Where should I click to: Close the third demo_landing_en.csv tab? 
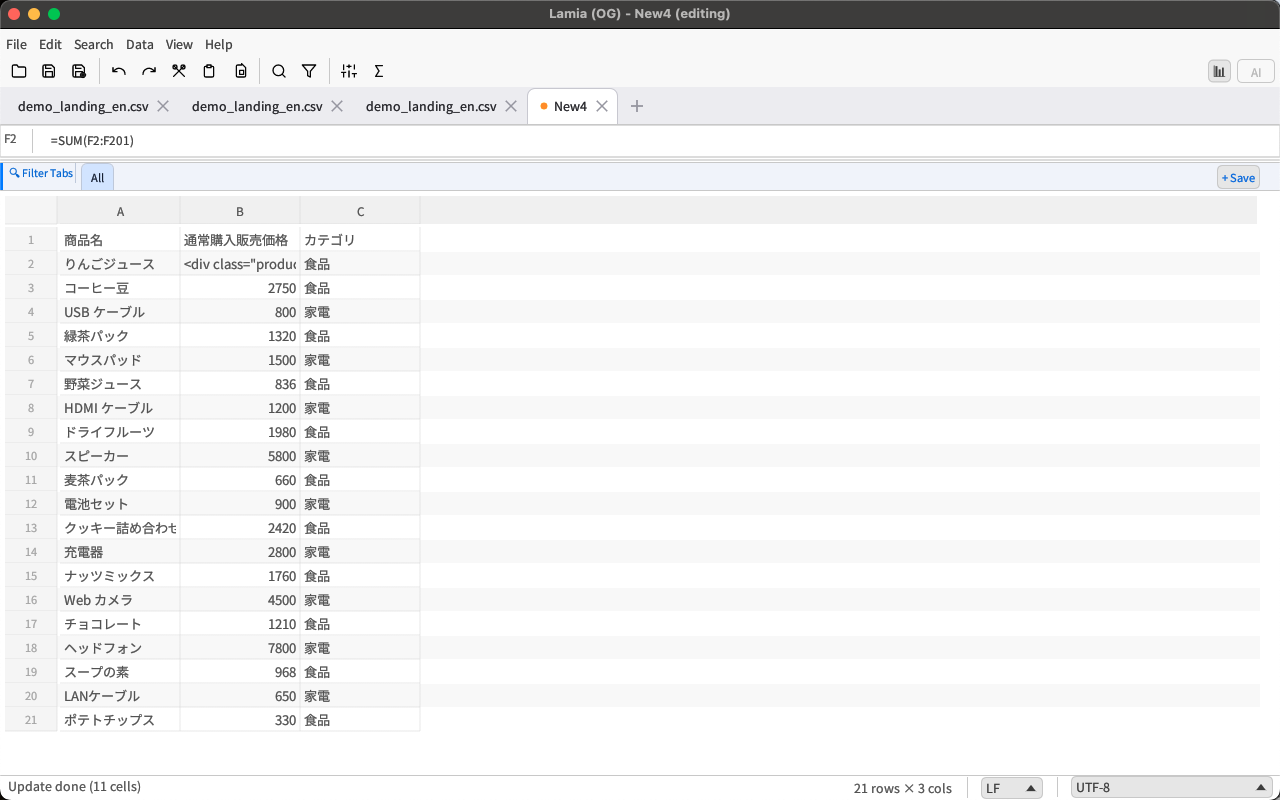point(511,106)
